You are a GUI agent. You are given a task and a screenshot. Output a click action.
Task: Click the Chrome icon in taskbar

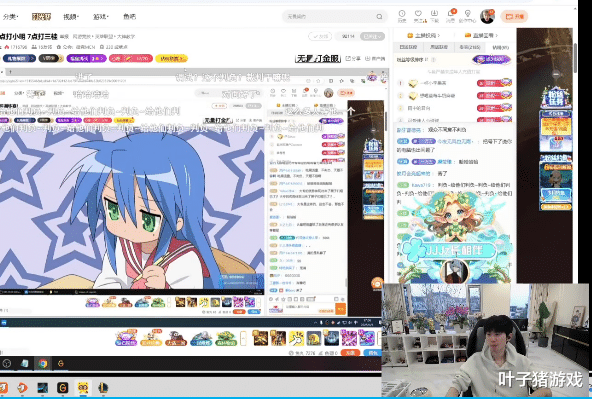click(43, 364)
